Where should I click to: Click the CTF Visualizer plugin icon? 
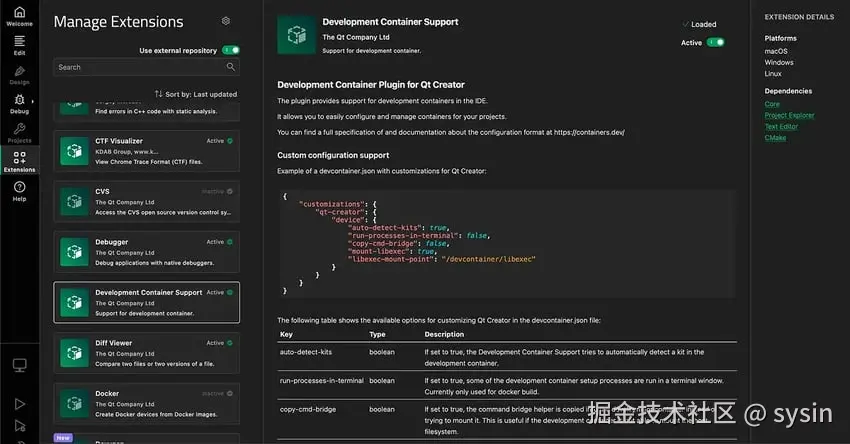click(x=74, y=151)
